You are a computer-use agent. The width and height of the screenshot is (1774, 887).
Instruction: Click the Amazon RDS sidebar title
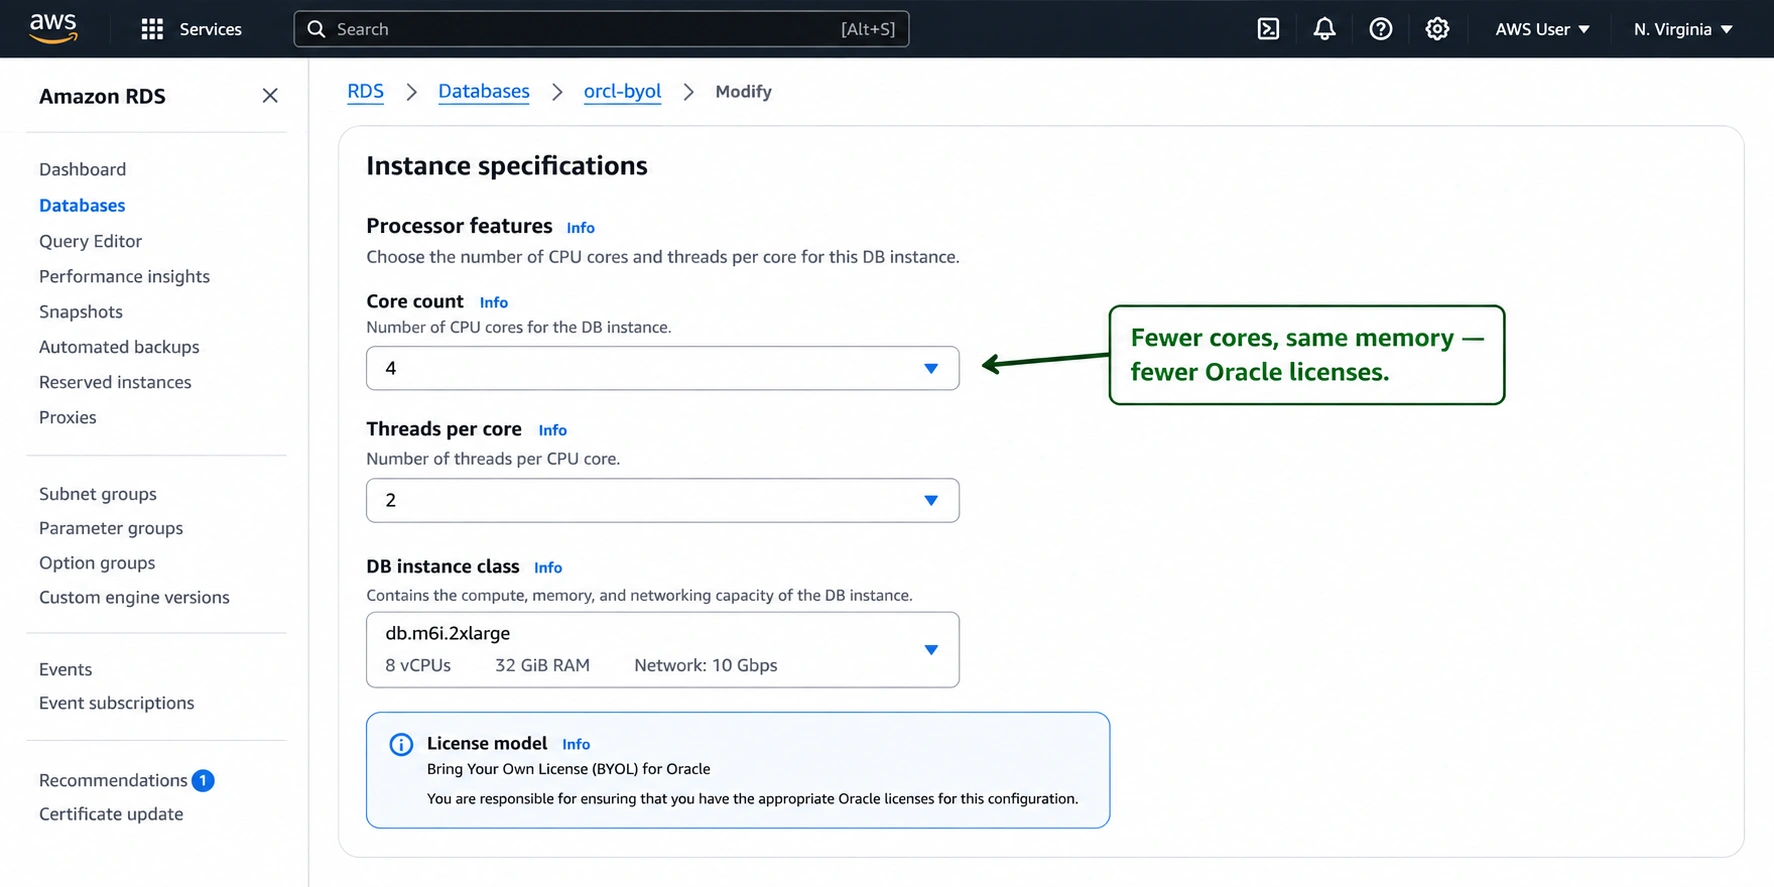pos(102,96)
